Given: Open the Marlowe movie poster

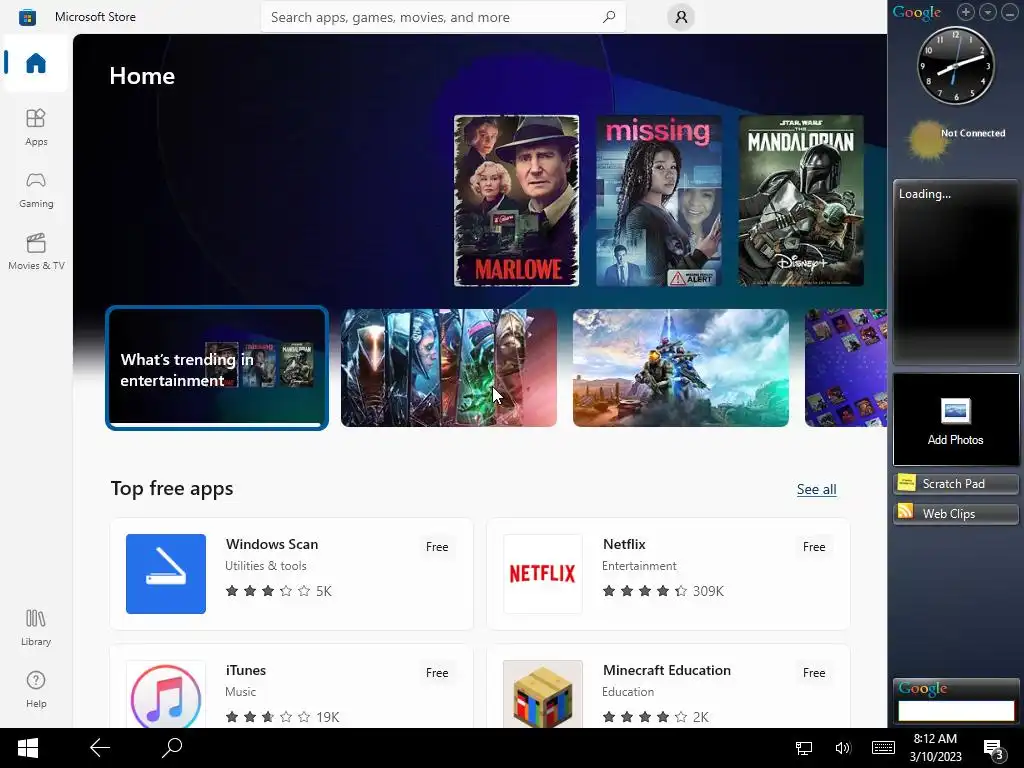Looking at the screenshot, I should (517, 200).
